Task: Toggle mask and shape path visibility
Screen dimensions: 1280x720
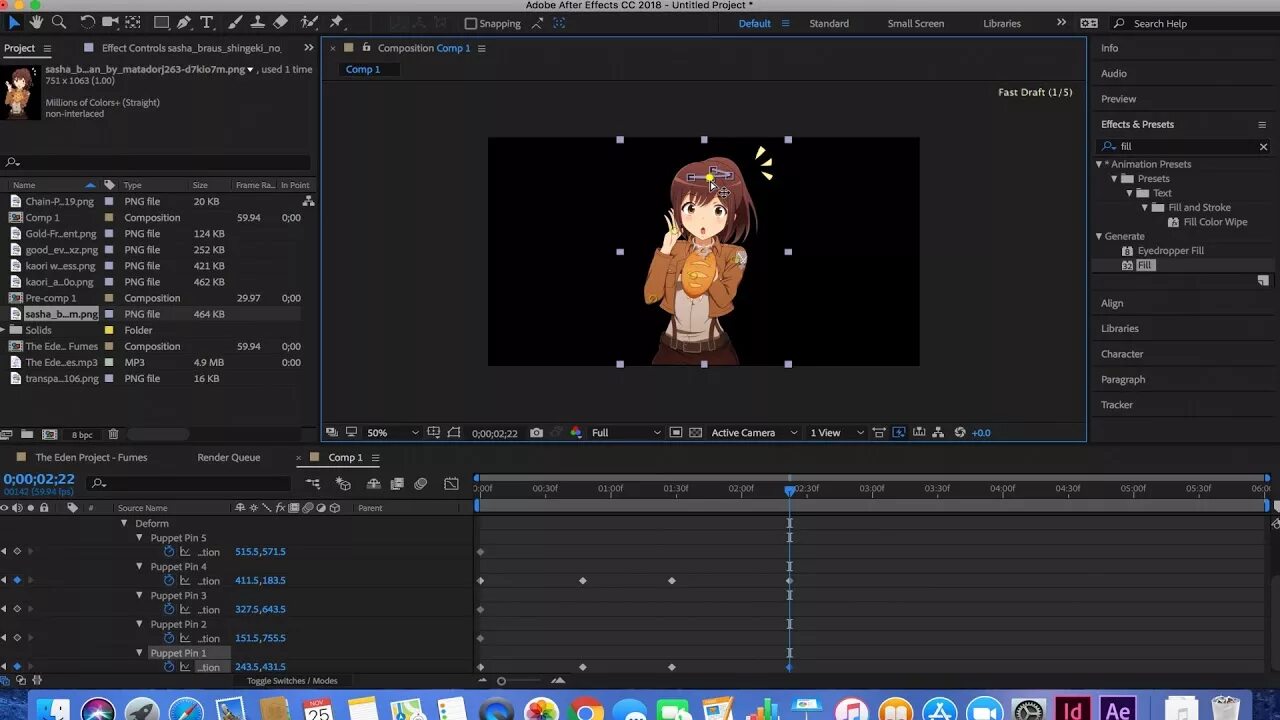Action: click(454, 433)
